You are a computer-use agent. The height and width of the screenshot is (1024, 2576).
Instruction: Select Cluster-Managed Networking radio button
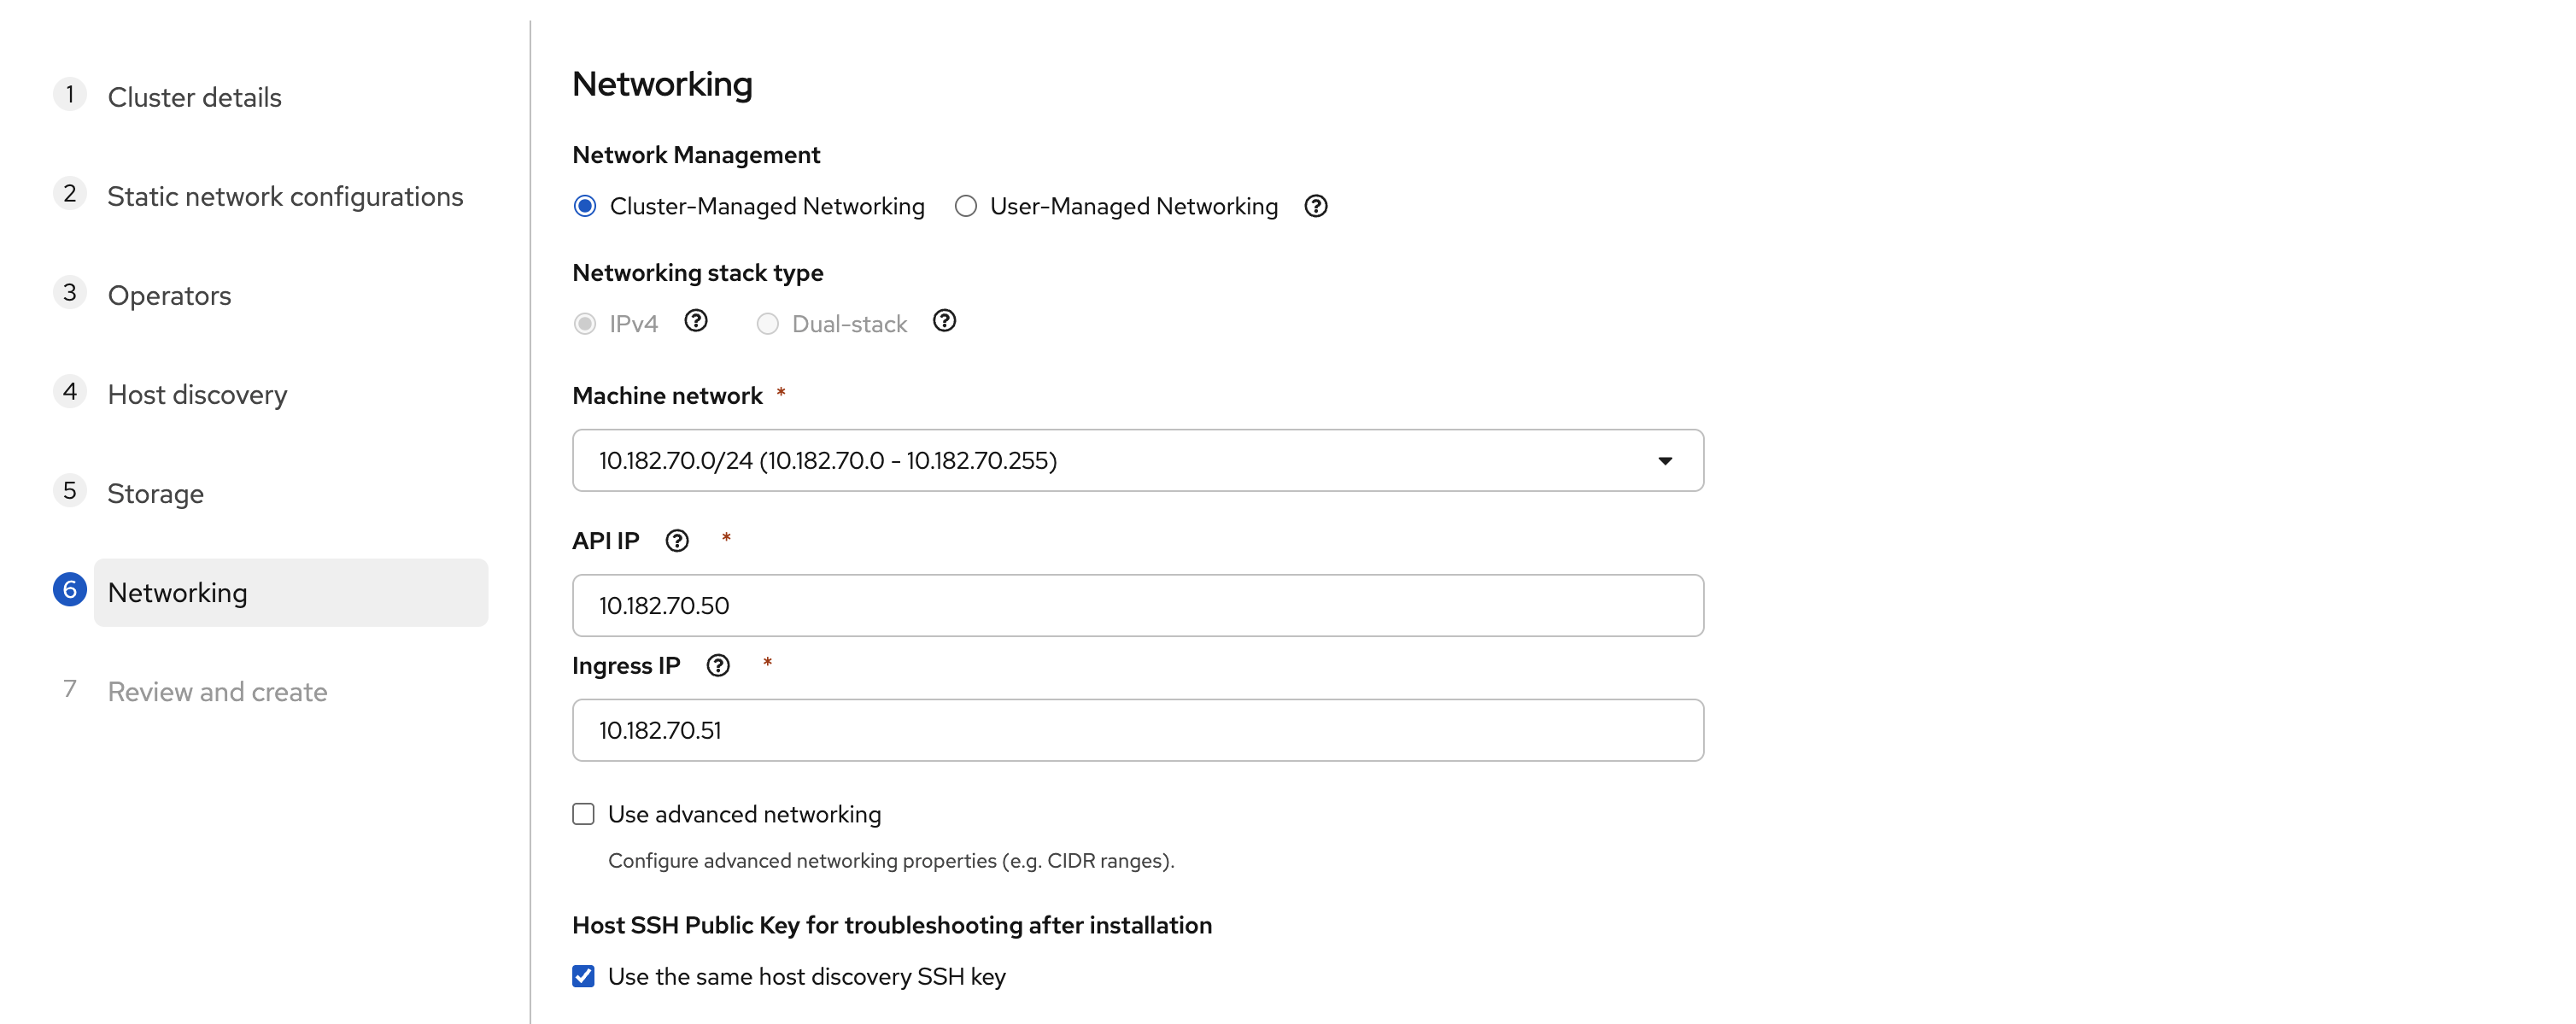tap(585, 206)
